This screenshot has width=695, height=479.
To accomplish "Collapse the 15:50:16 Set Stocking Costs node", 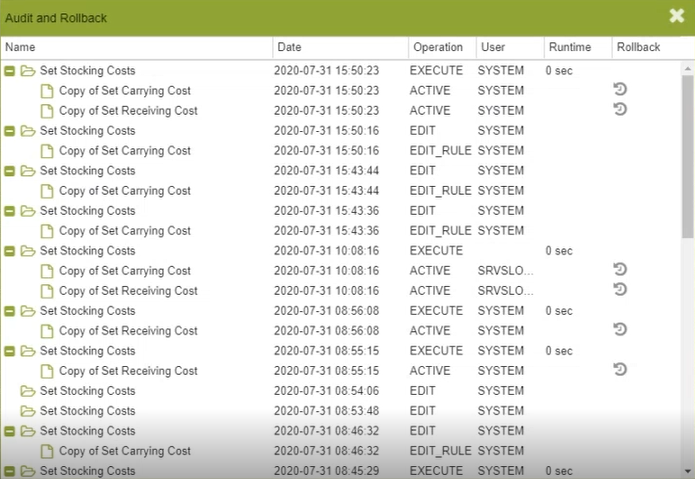I will pos(10,131).
